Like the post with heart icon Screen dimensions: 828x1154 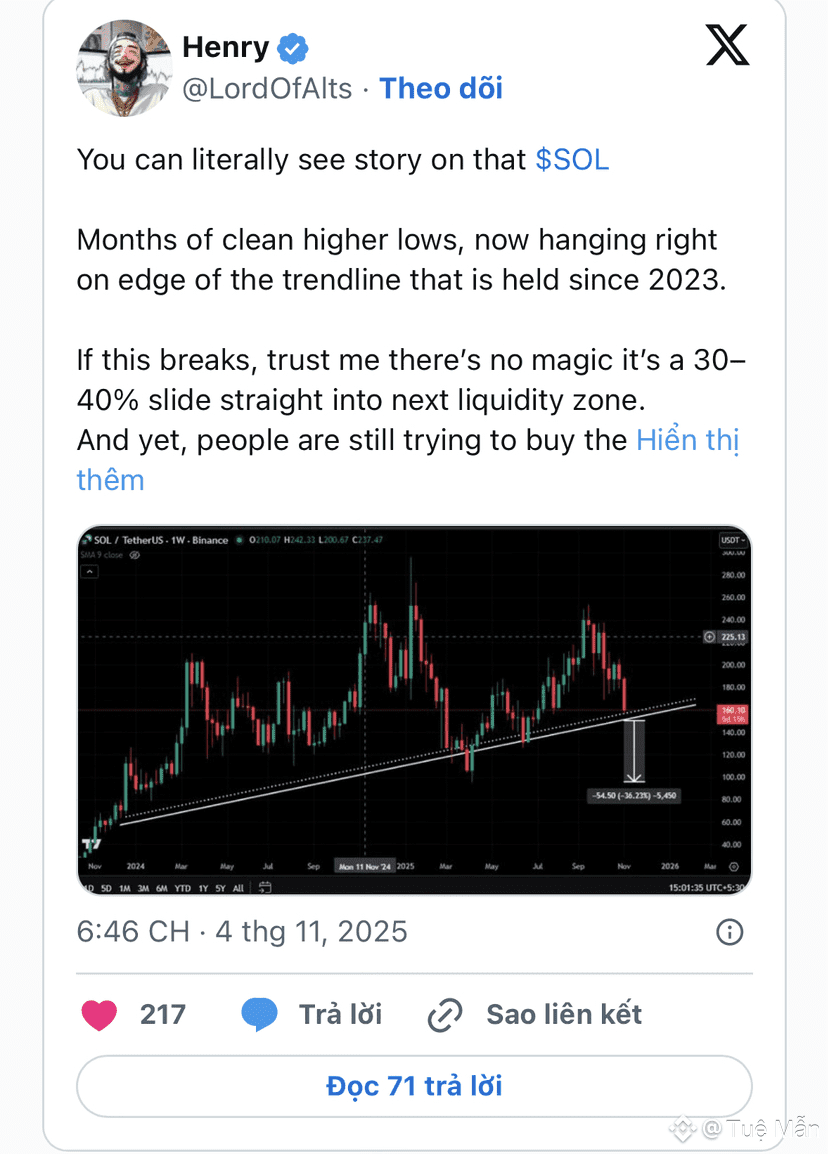click(x=98, y=1015)
